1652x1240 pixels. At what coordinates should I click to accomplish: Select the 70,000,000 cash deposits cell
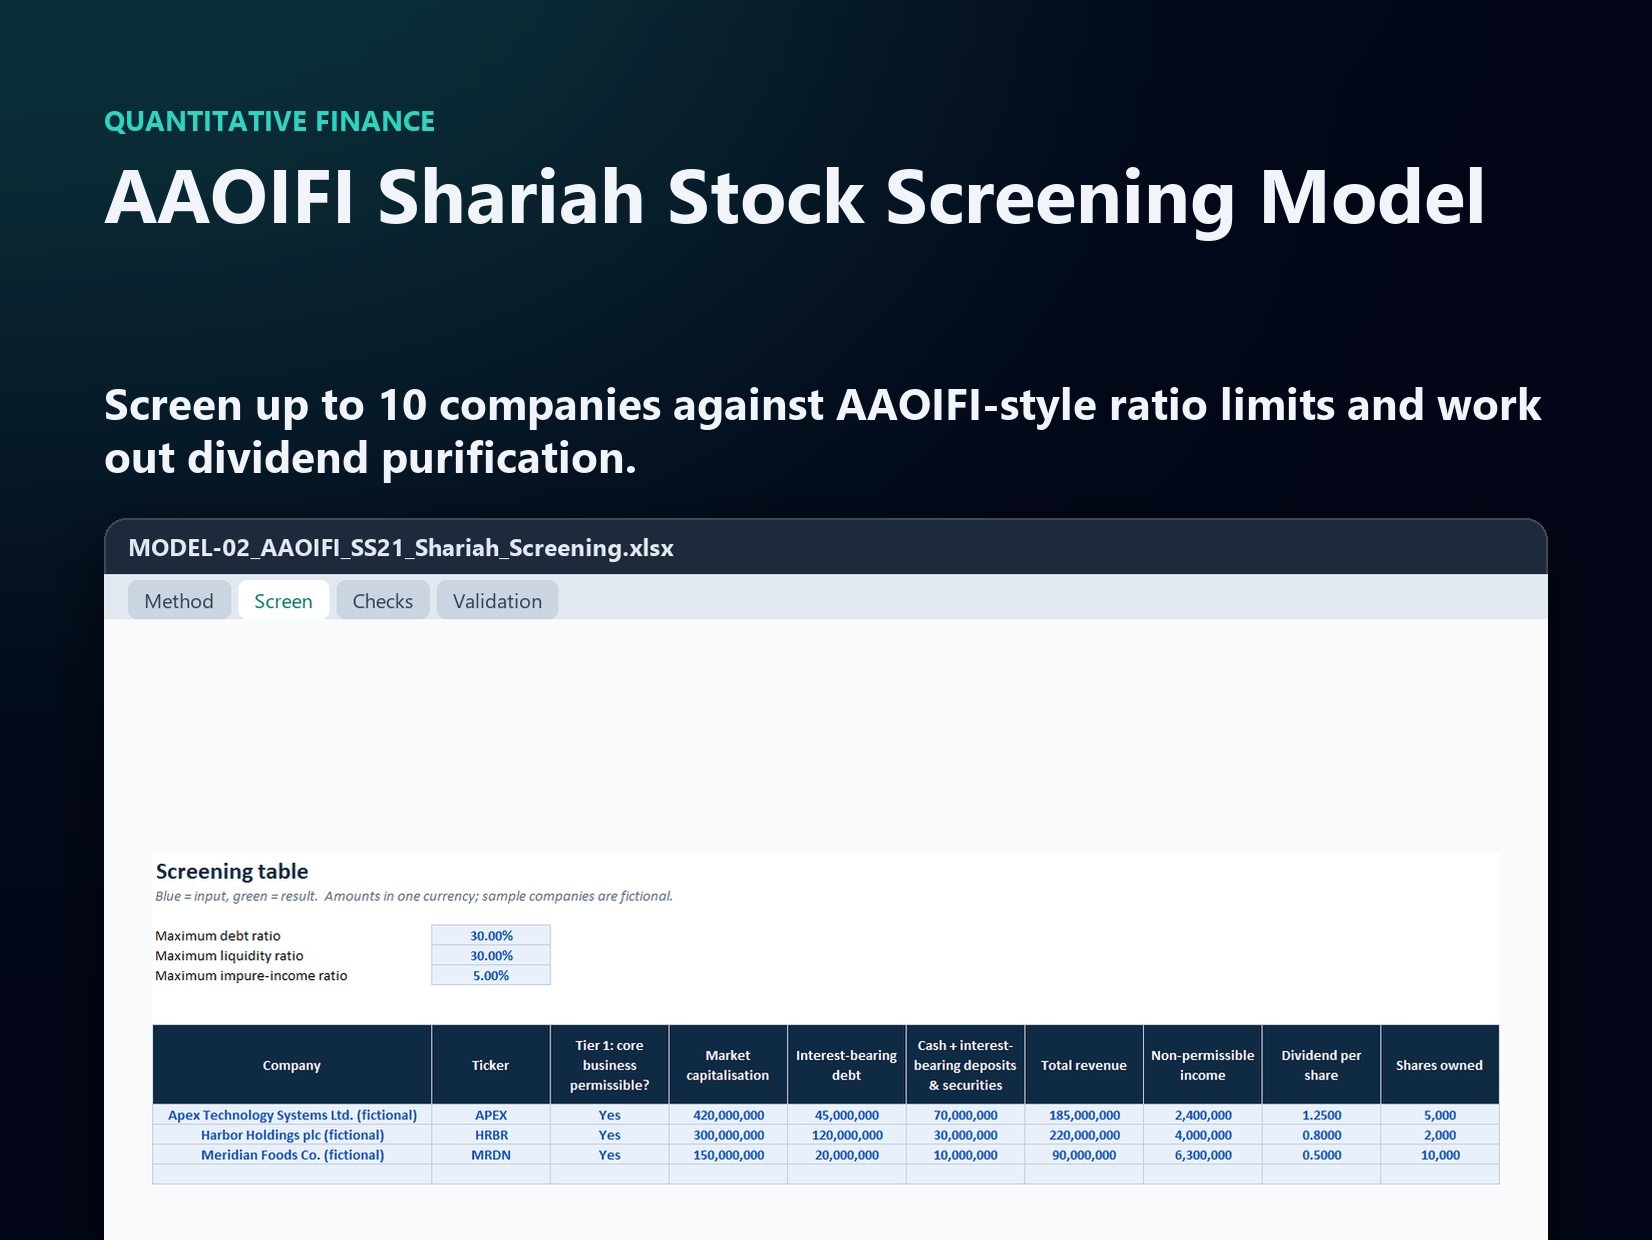(965, 1115)
